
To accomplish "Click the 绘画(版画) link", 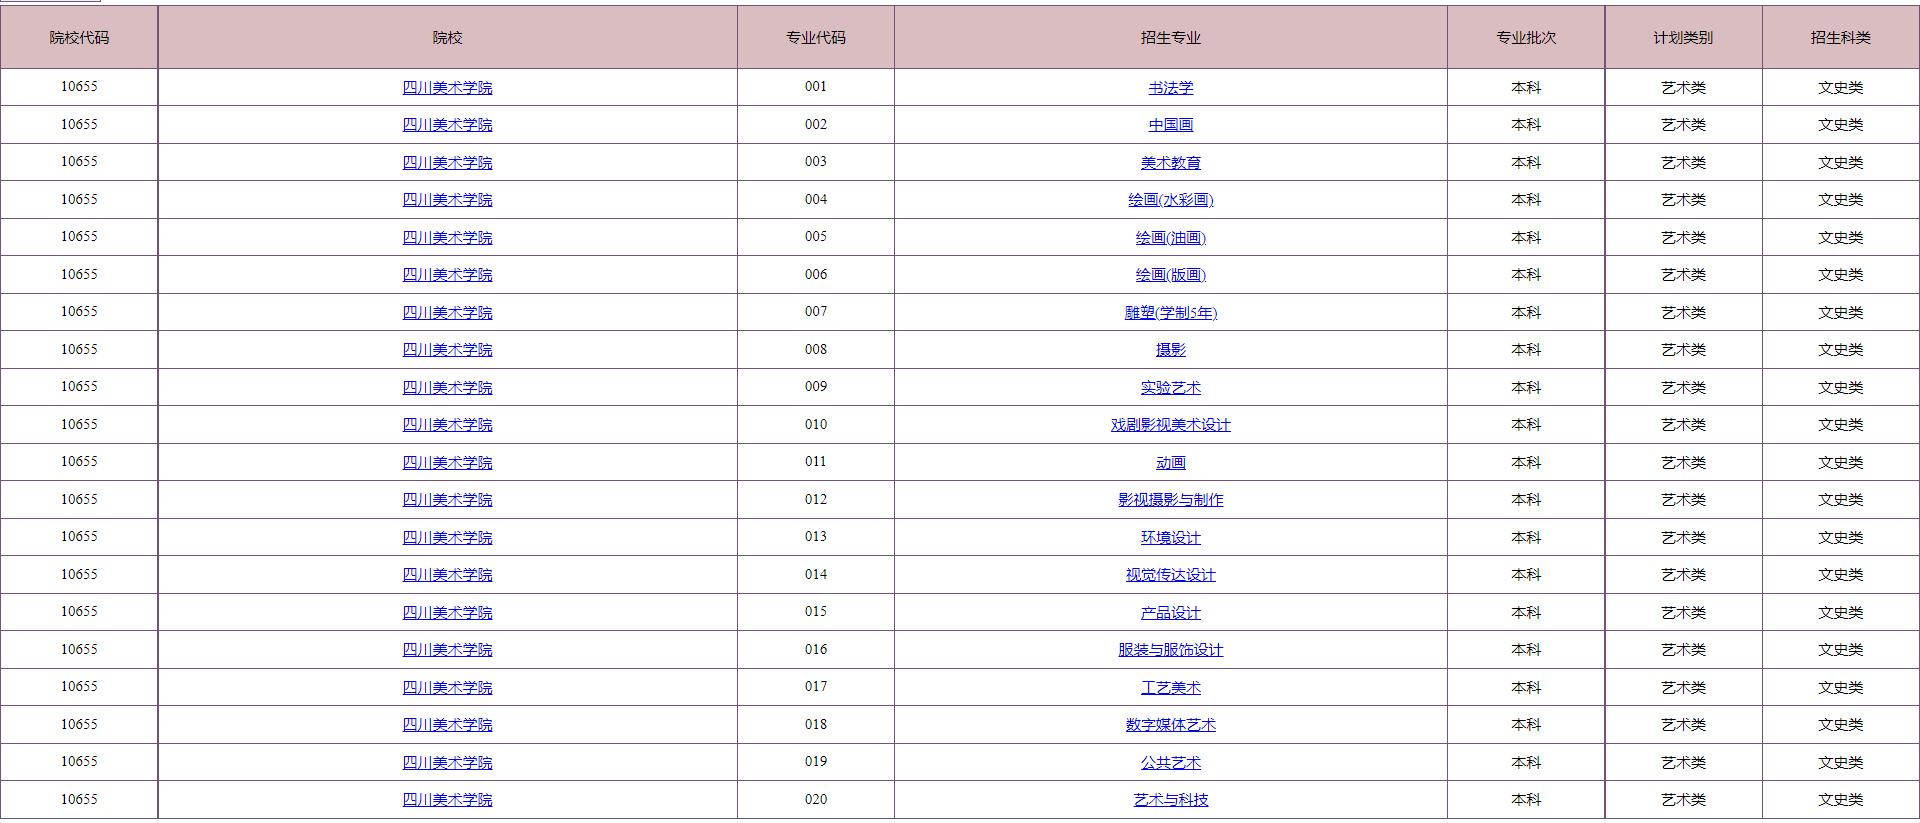I will click(x=1170, y=275).
